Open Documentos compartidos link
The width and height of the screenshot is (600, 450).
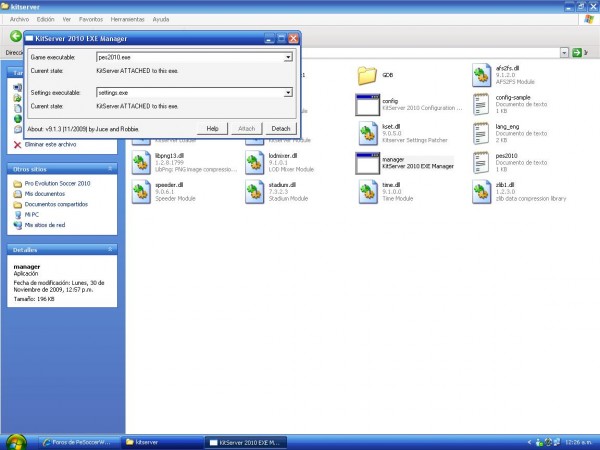[56, 204]
